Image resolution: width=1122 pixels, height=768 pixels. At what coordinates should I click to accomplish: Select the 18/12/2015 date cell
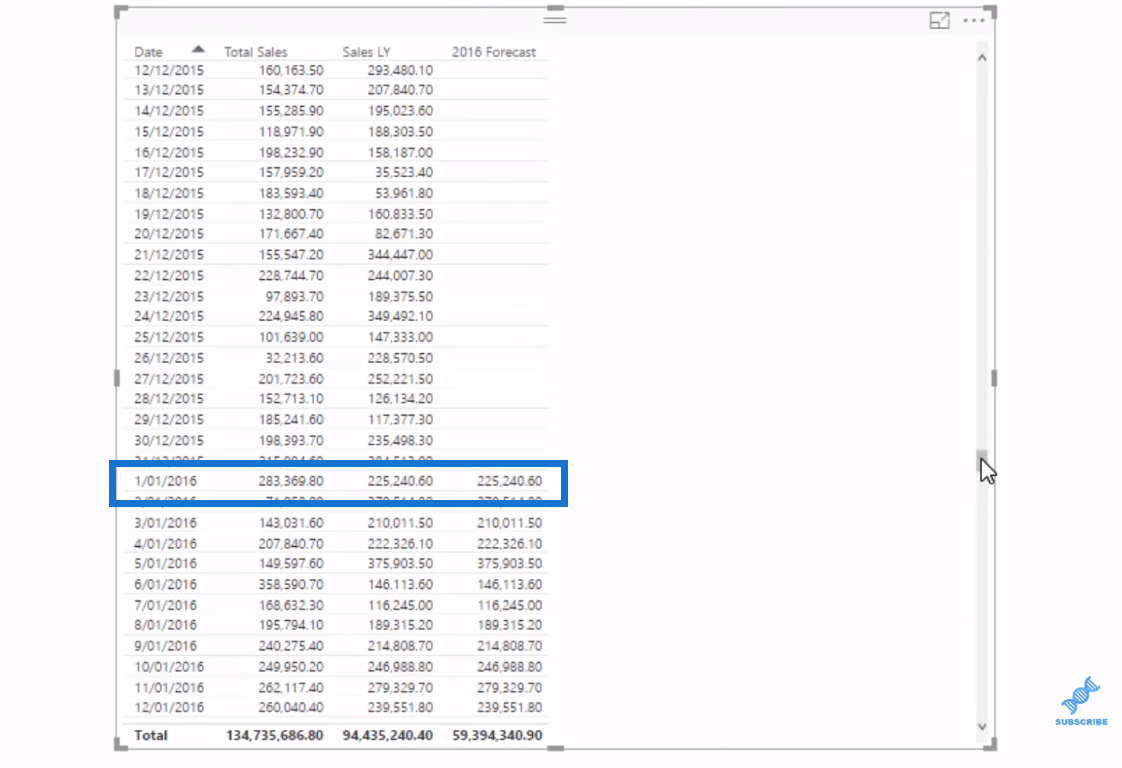pyautogui.click(x=169, y=193)
